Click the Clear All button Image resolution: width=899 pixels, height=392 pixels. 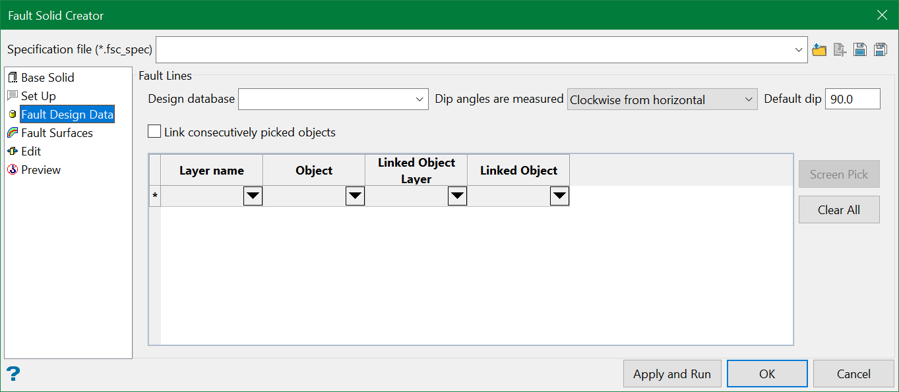point(839,210)
